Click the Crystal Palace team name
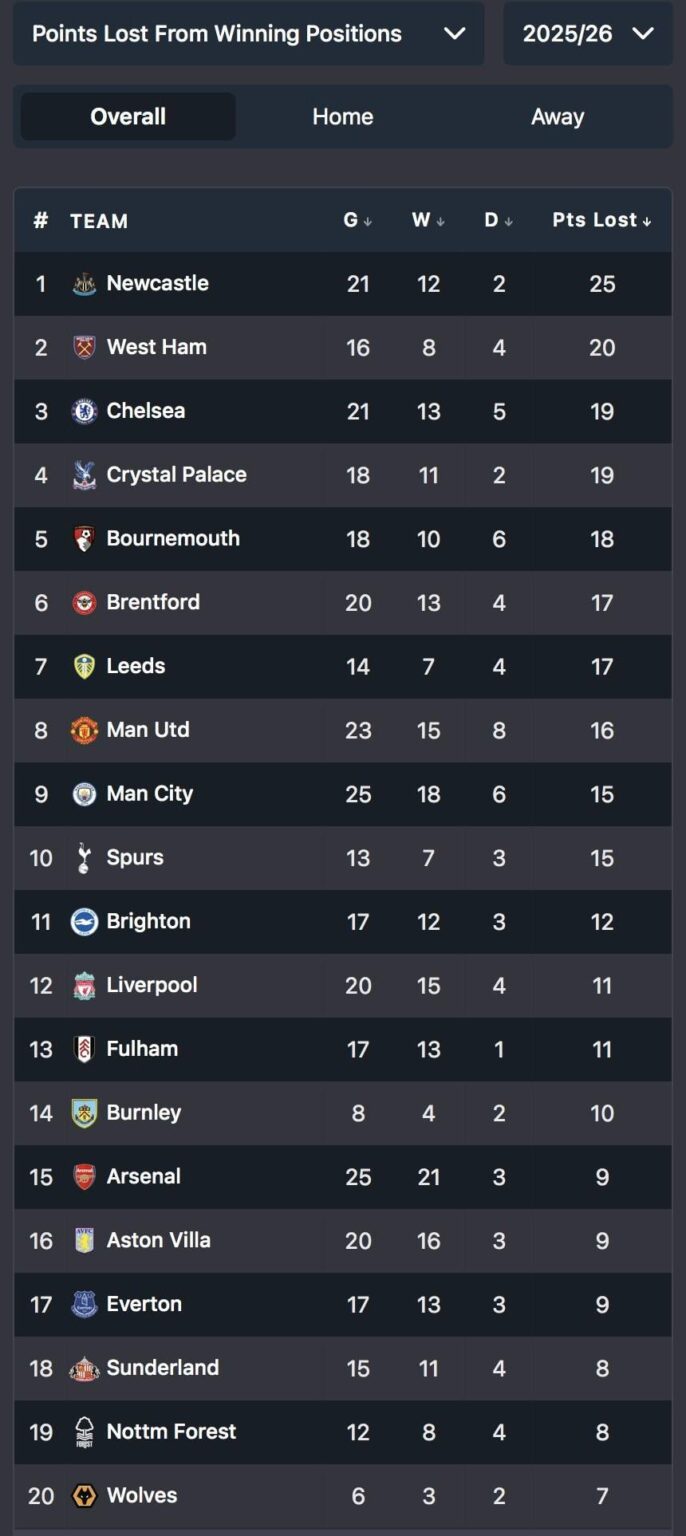Screen dimensions: 686x1536 177,475
